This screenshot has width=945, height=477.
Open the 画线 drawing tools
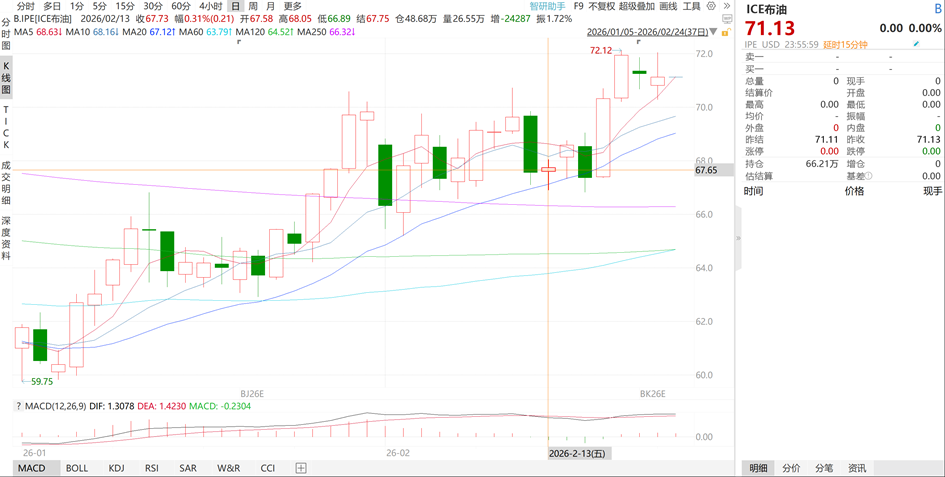[x=668, y=6]
